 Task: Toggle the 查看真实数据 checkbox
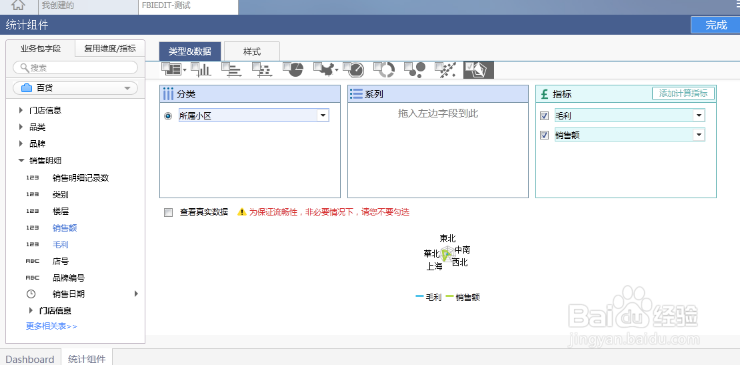tap(168, 212)
